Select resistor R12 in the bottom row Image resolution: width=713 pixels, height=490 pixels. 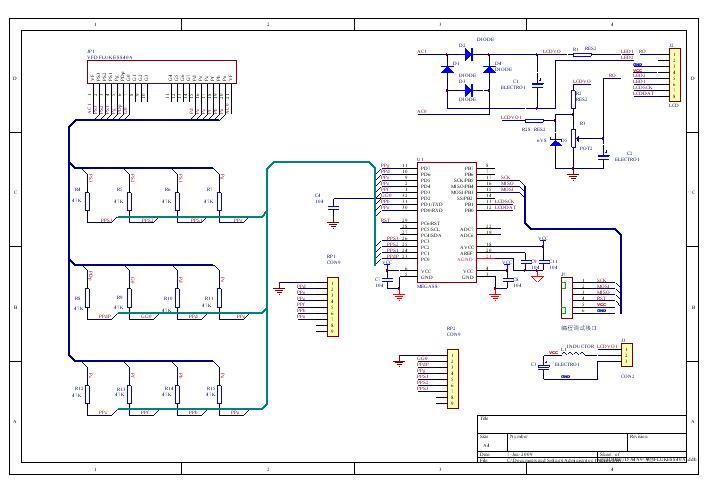(x=87, y=395)
